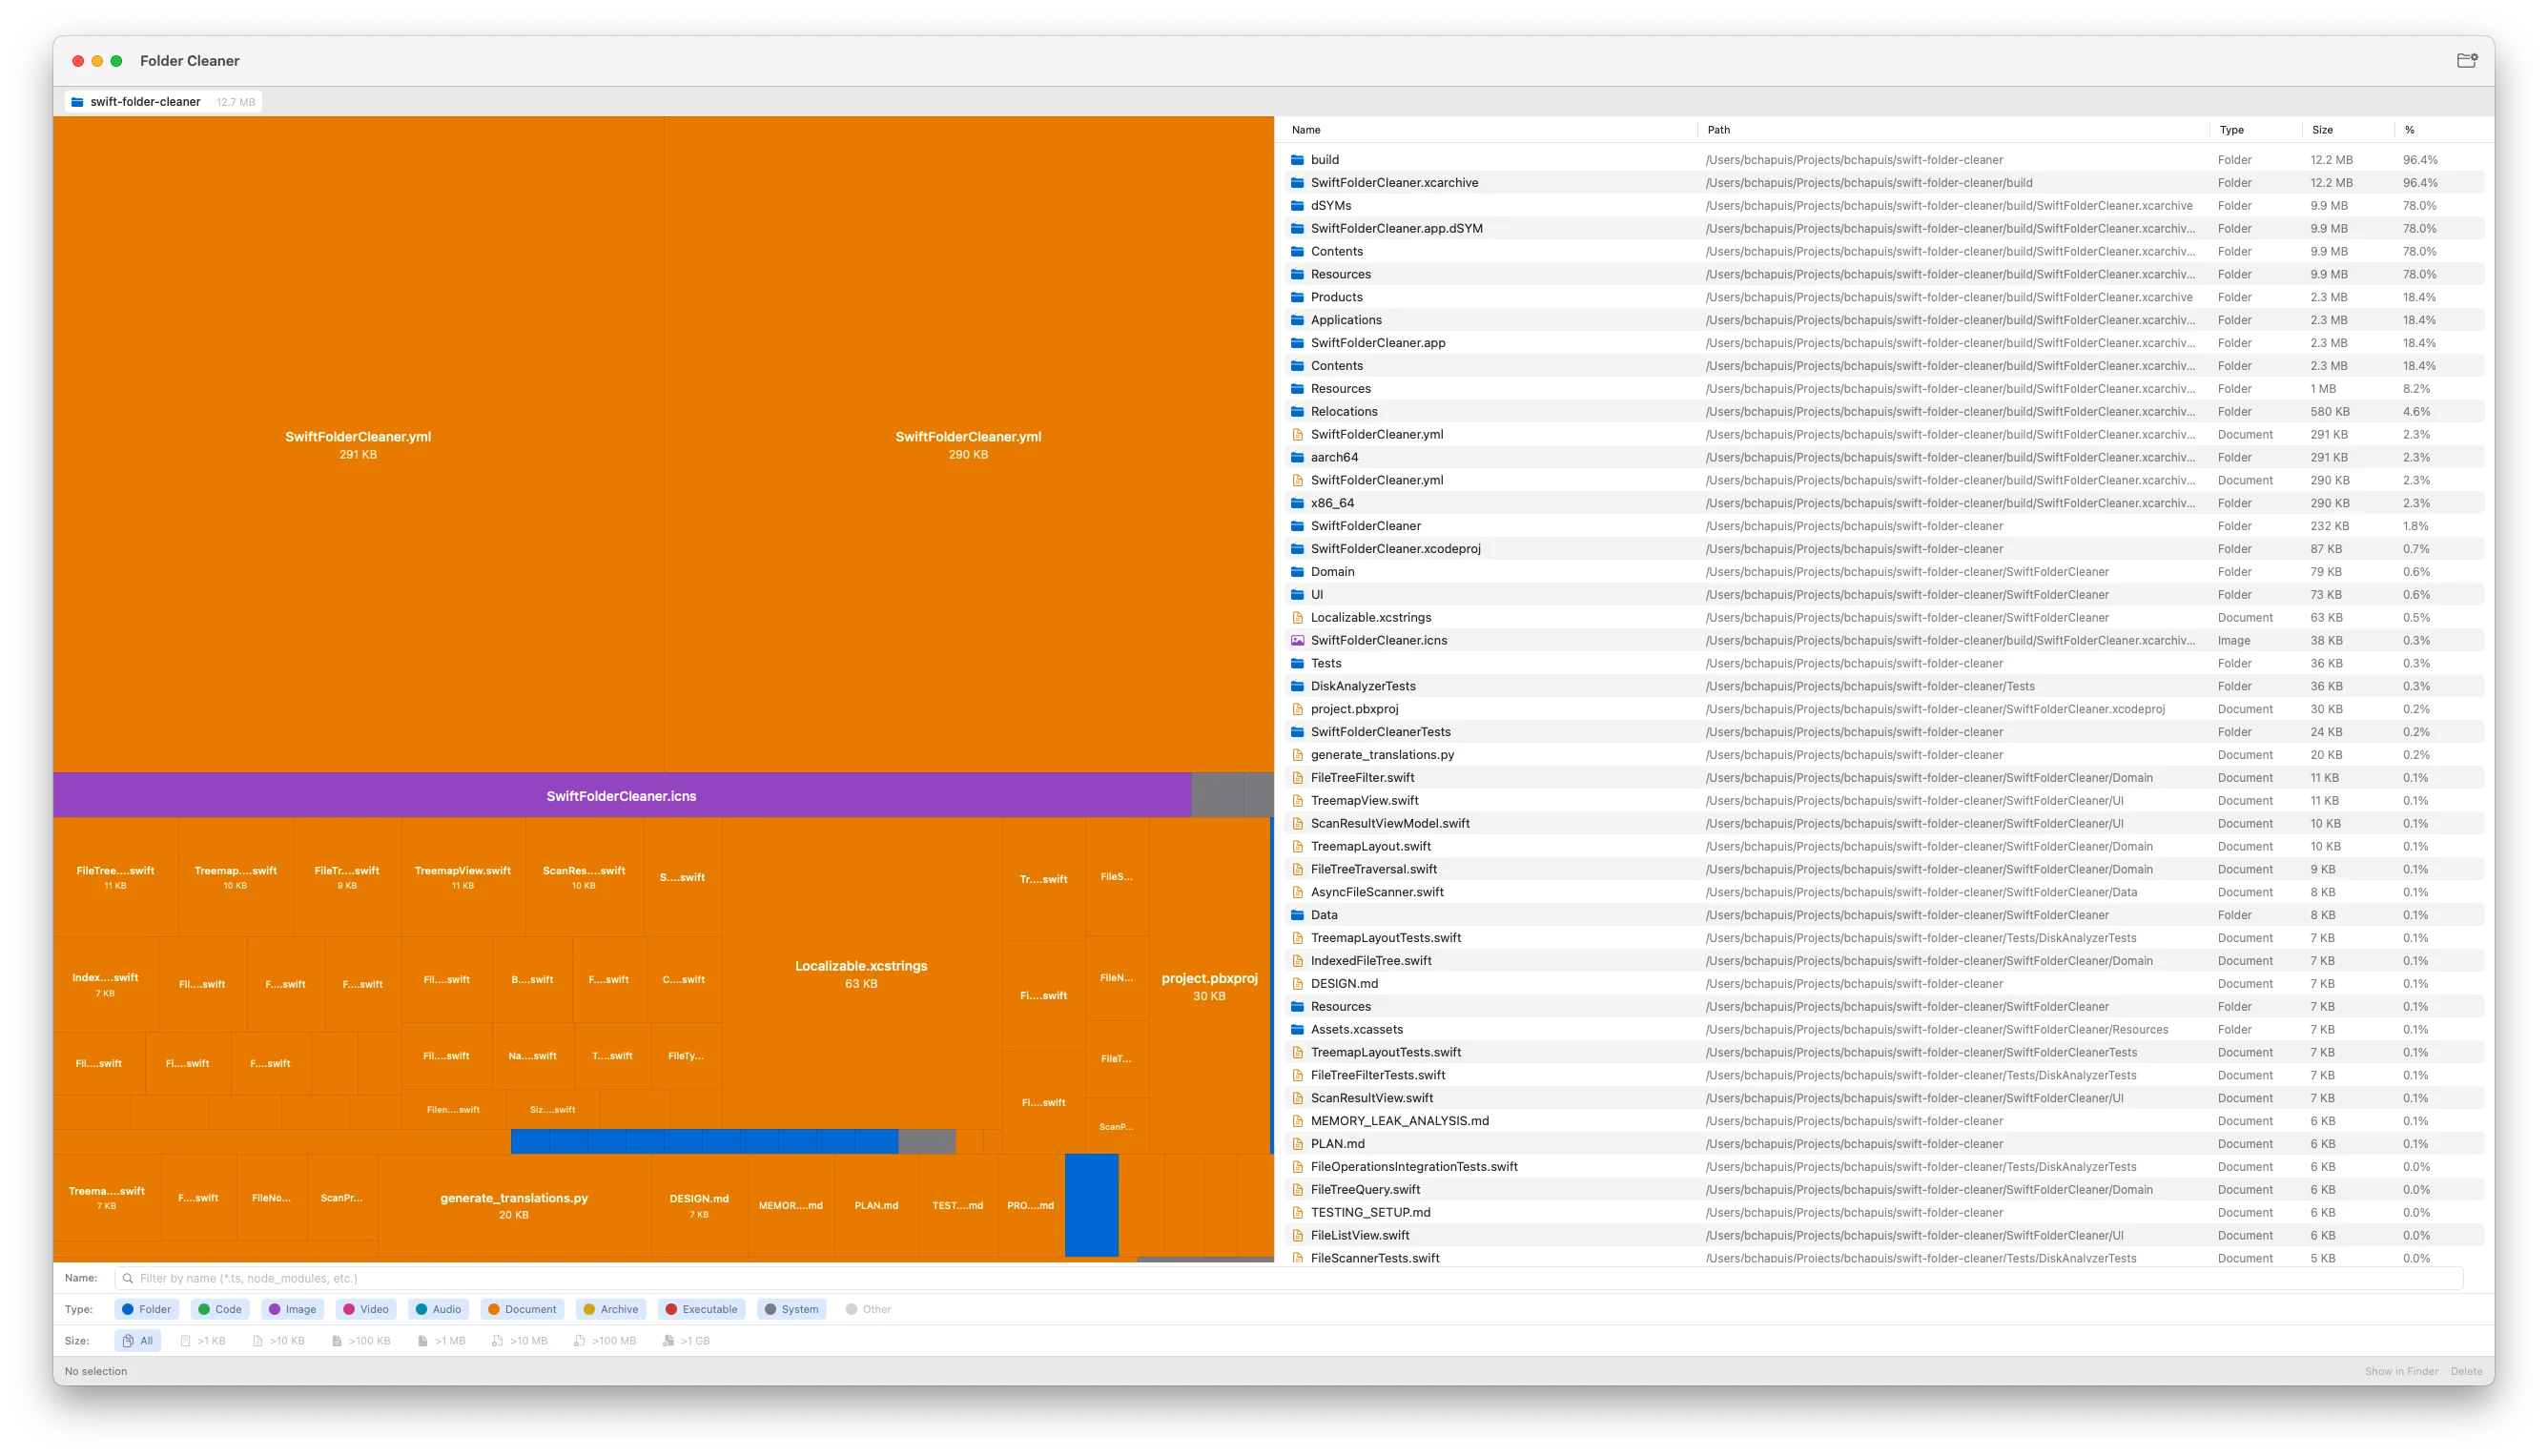Screen dimensions: 2548x1456
Task: Click the dSYMs folder icon in list
Action: pyautogui.click(x=1297, y=206)
